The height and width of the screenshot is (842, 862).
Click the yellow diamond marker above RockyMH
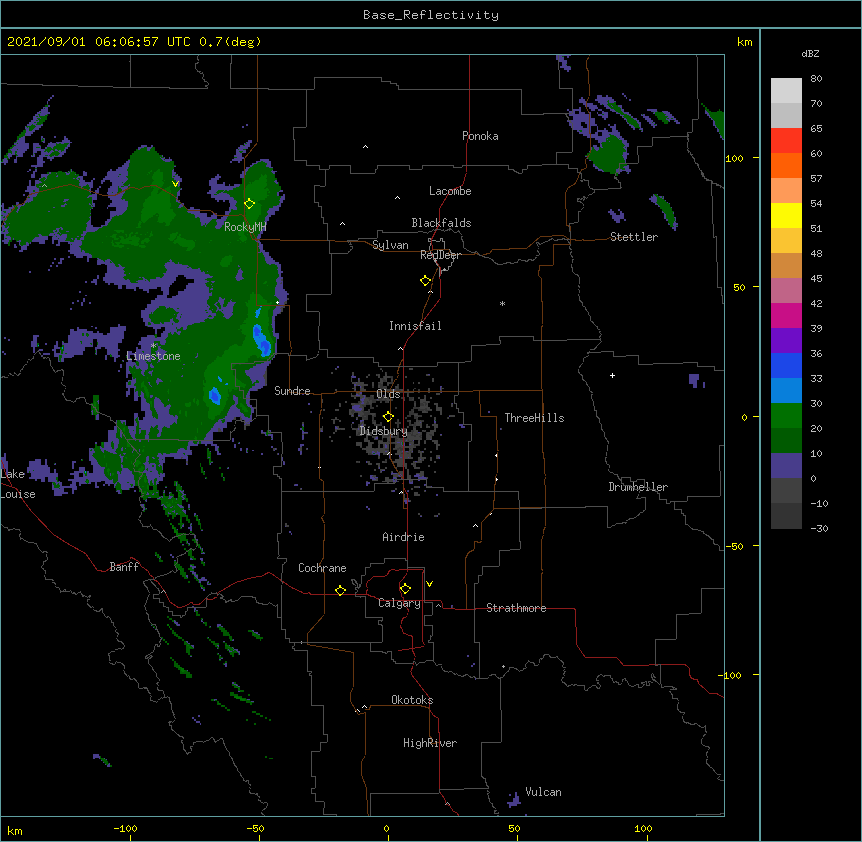tap(249, 204)
